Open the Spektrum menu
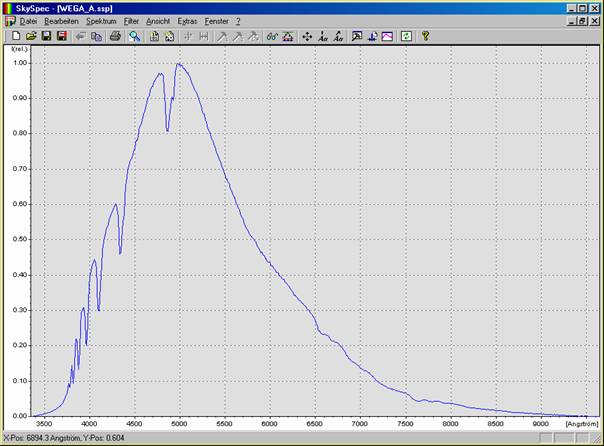Screen dimensions: 604x446 (101, 21)
